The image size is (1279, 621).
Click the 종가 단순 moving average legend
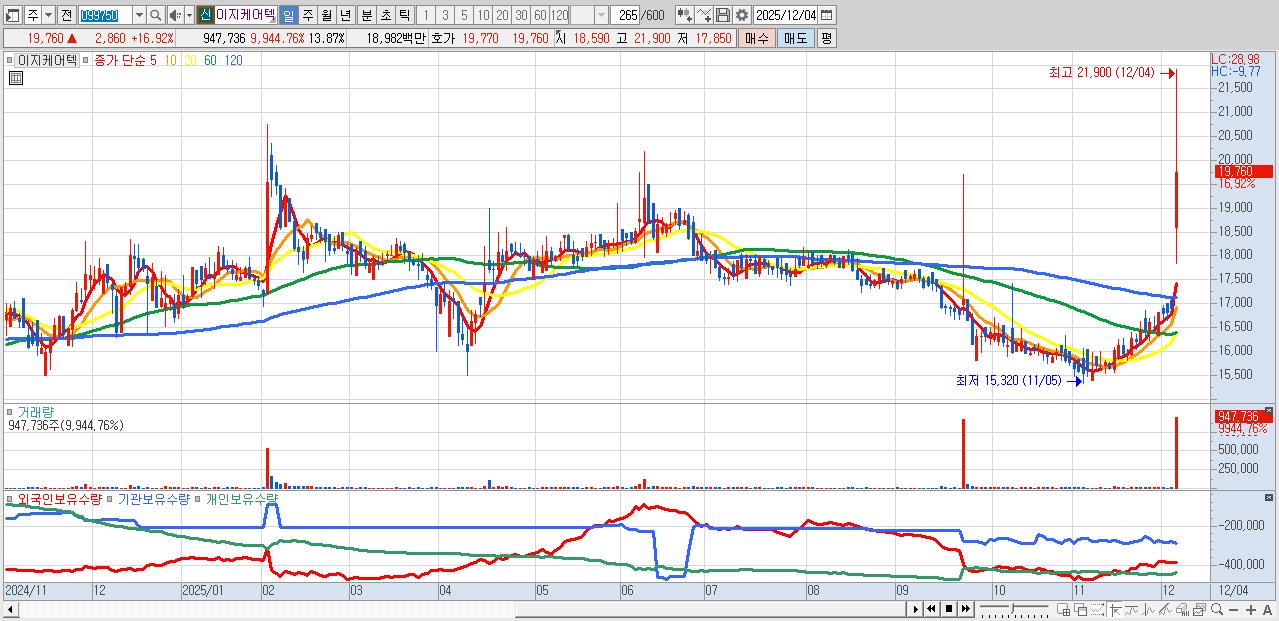pos(120,60)
